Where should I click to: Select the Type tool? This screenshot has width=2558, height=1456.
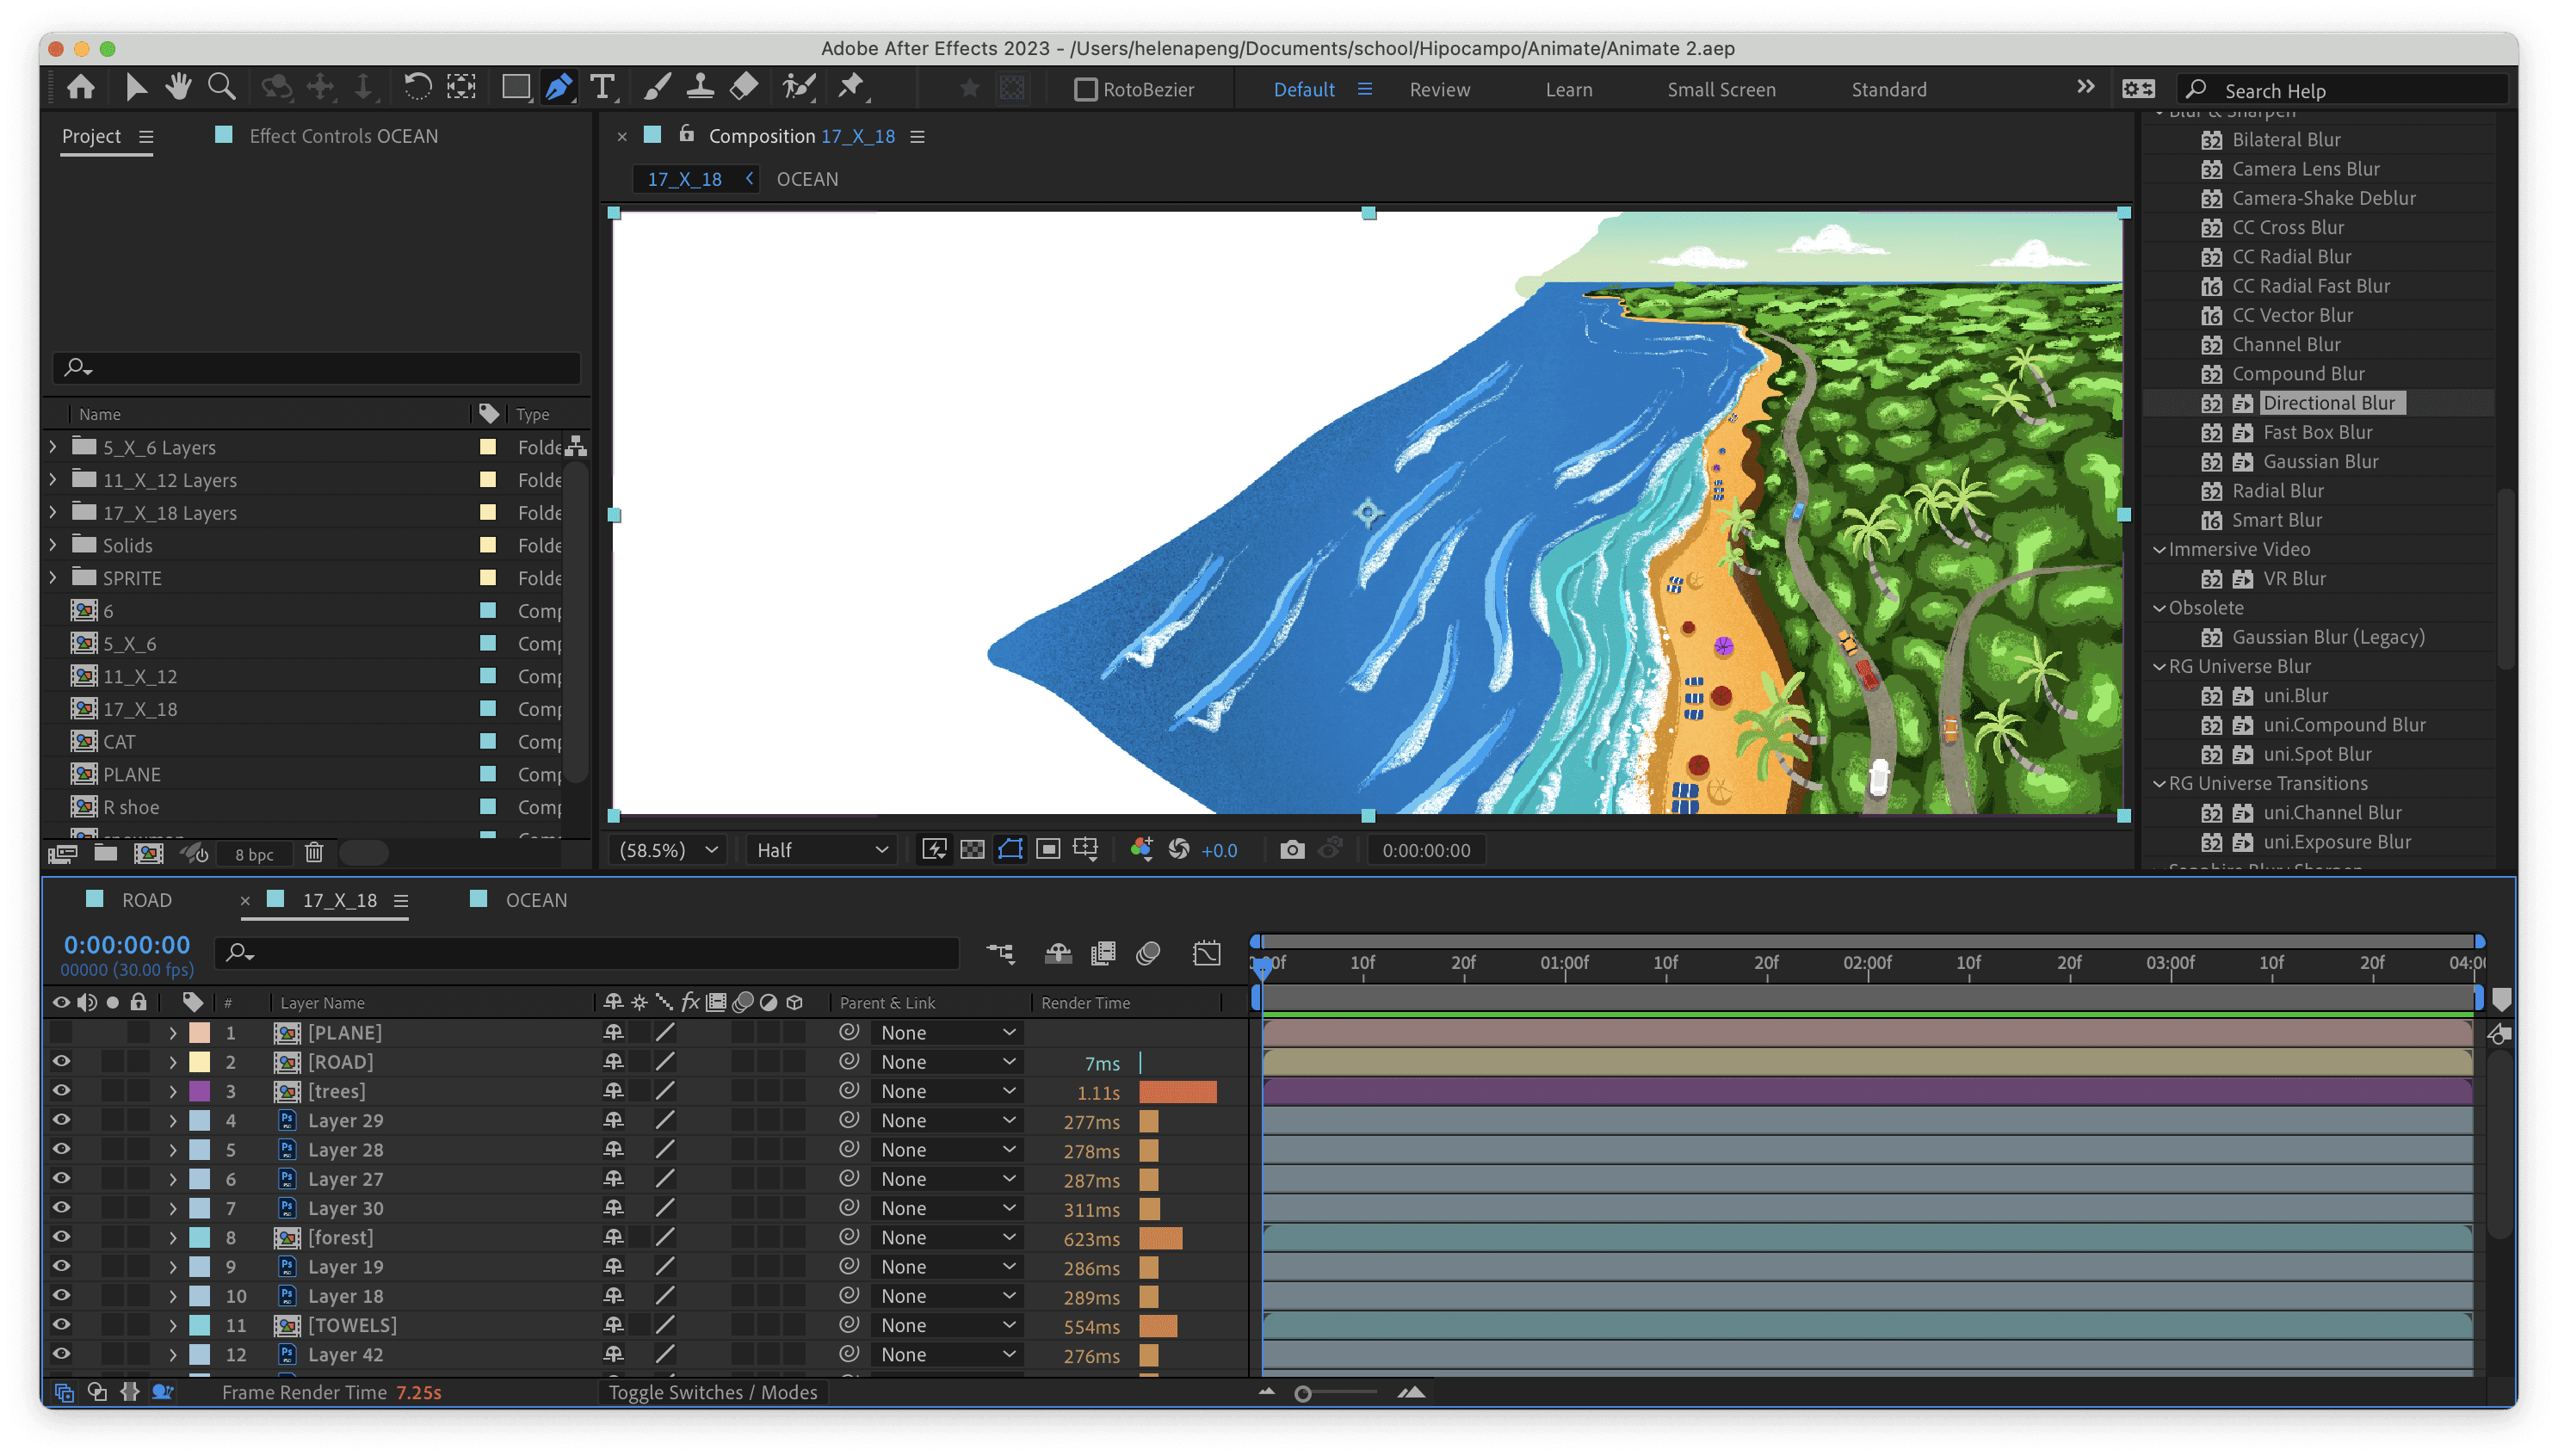point(602,88)
